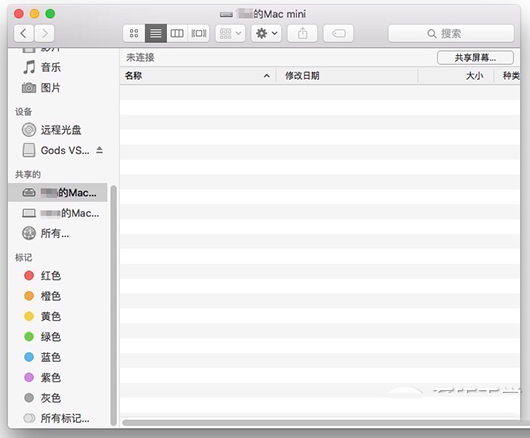
Task: Click the share toolbar button
Action: pos(303,33)
